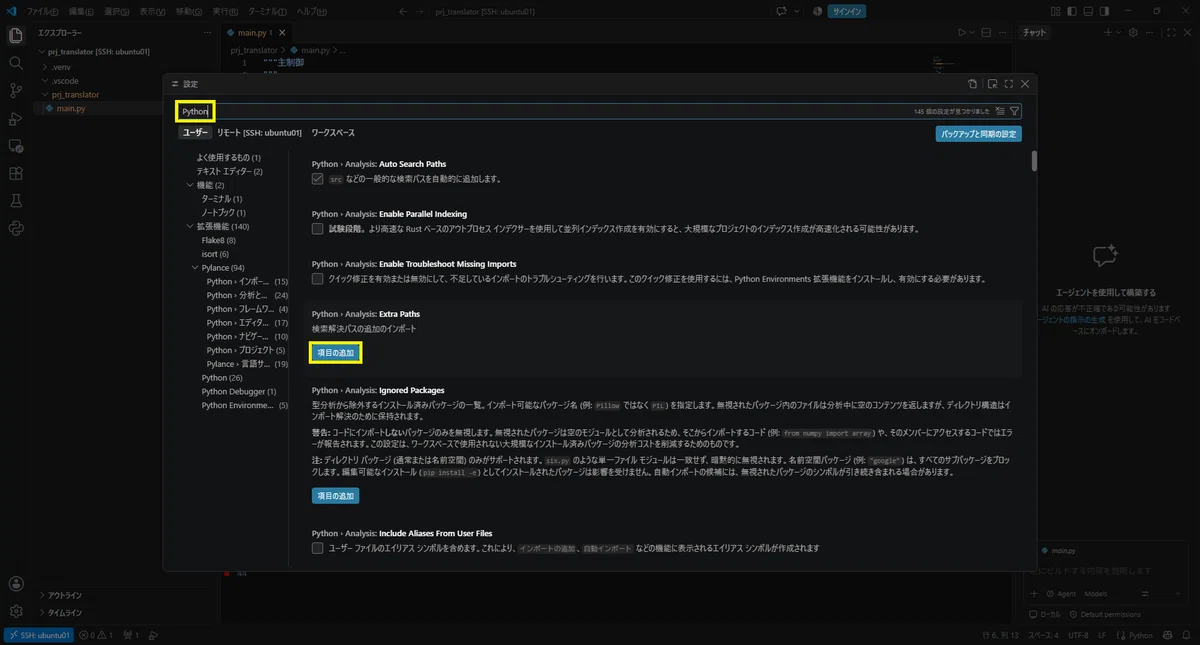Collapse the Pylance tree section
The width and height of the screenshot is (1200, 645).
(x=194, y=268)
